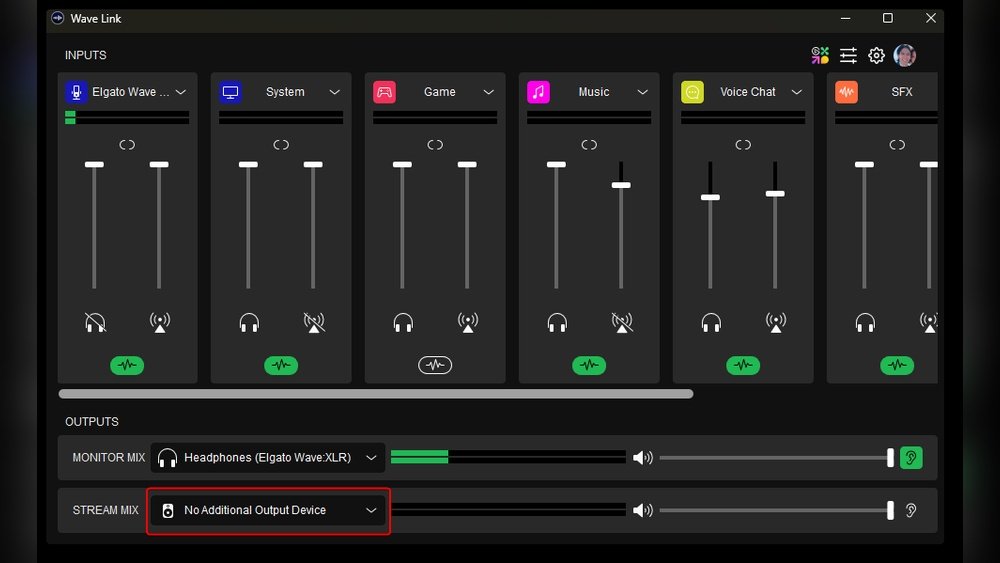
Task: Click Elgato Wave monitor volume fader
Action: pos(94,165)
